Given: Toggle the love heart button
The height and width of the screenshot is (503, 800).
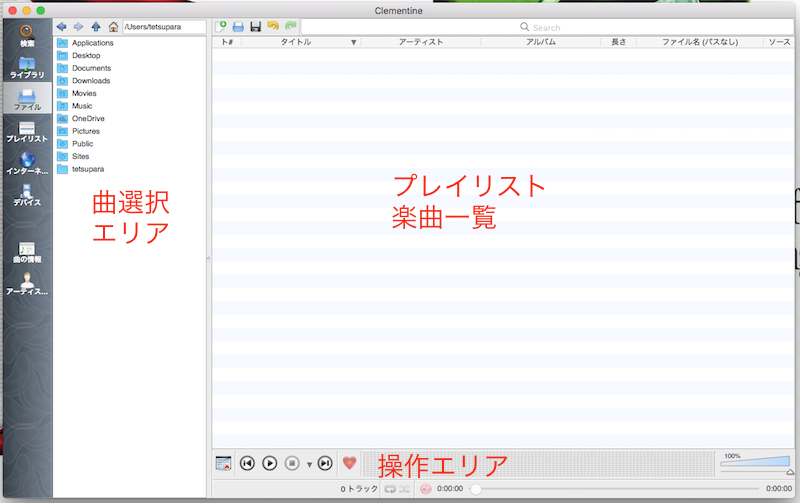Looking at the screenshot, I should 349,463.
